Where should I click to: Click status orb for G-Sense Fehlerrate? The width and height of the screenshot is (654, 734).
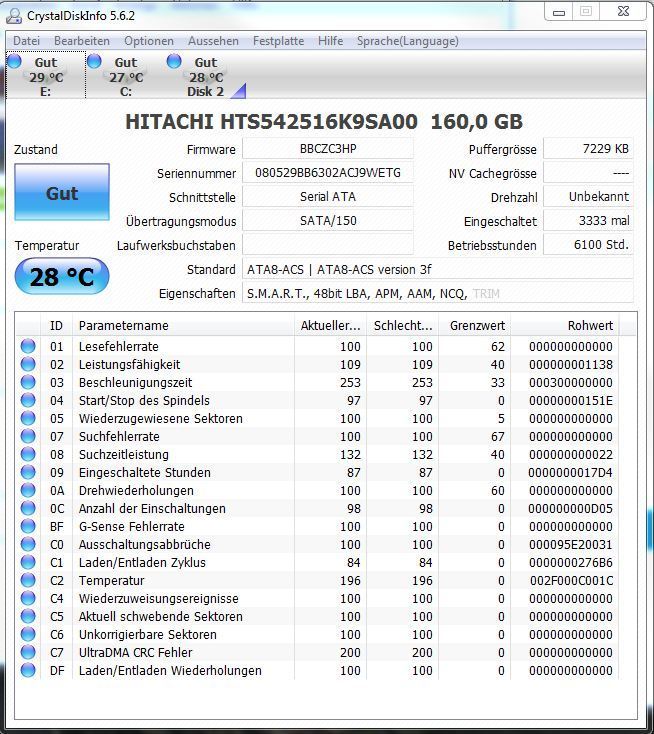28,526
